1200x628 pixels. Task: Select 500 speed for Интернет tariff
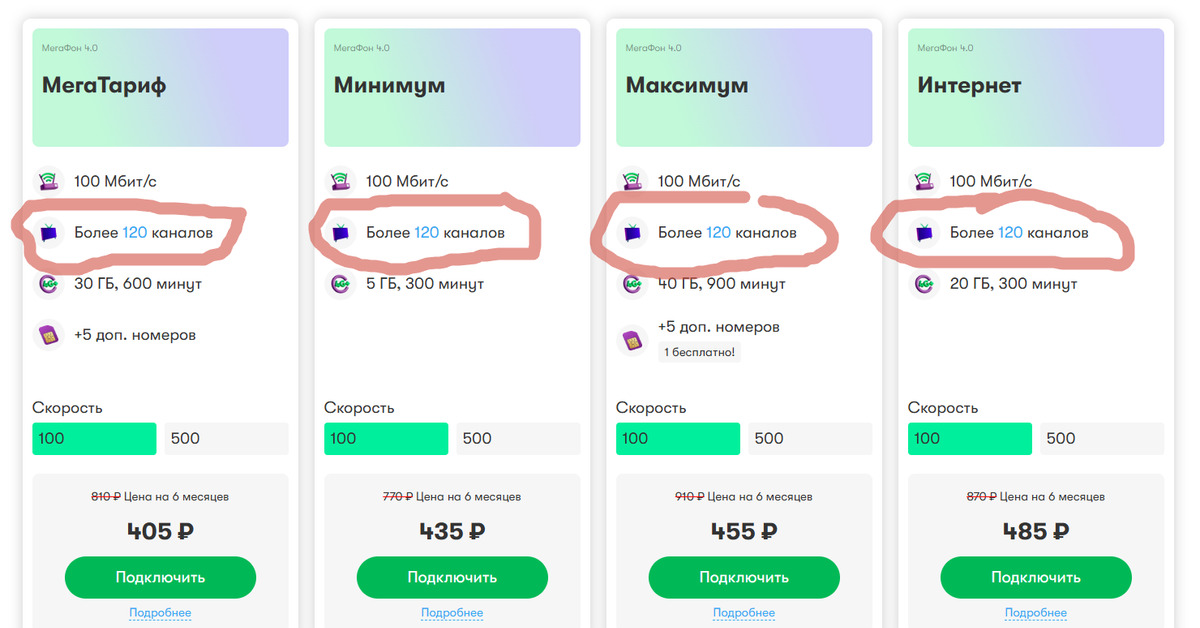[1102, 439]
